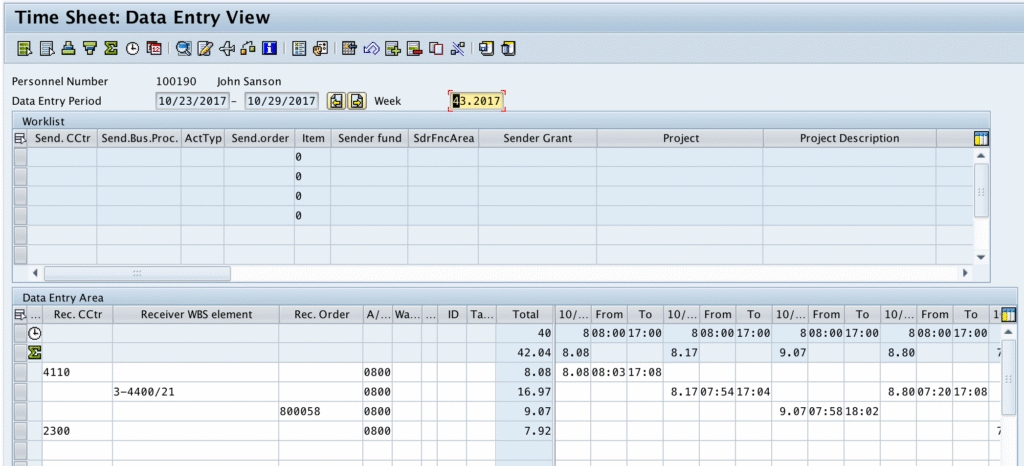Go to next data entry period
The height and width of the screenshot is (466, 1024).
[357, 101]
